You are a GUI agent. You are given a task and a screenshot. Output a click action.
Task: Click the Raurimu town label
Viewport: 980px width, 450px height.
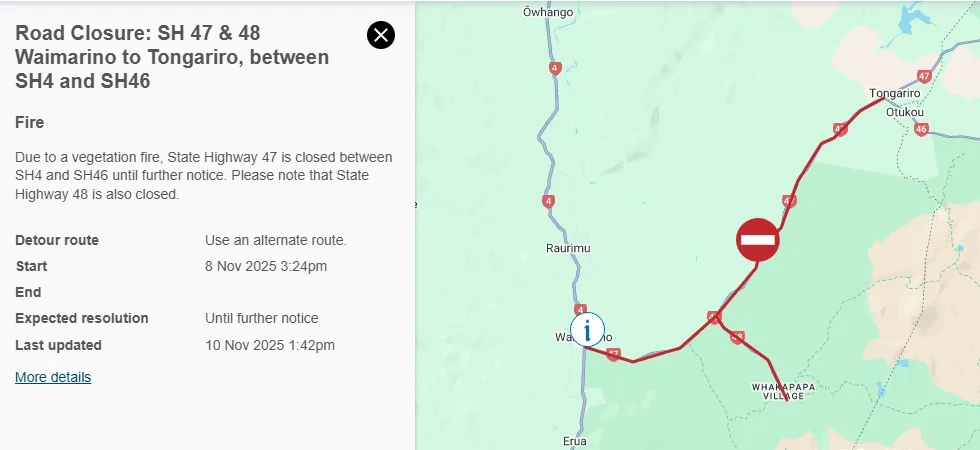(x=564, y=247)
